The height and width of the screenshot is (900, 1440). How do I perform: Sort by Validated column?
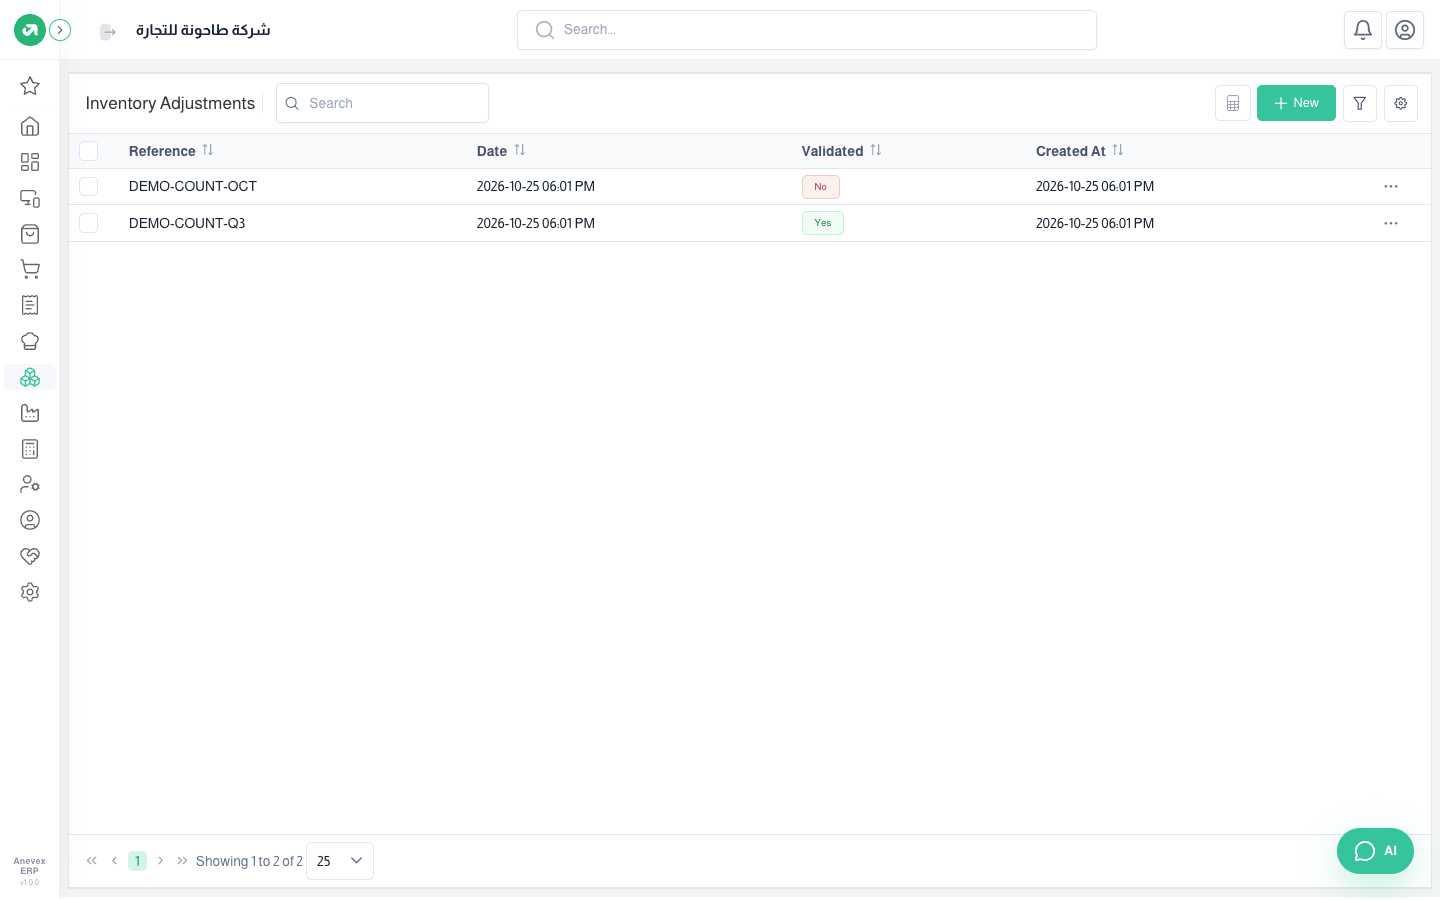[x=876, y=150]
